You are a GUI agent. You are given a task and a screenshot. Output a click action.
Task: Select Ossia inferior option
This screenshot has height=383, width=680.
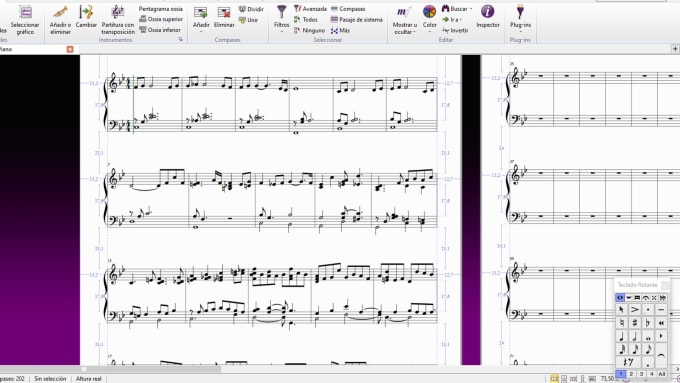160,30
